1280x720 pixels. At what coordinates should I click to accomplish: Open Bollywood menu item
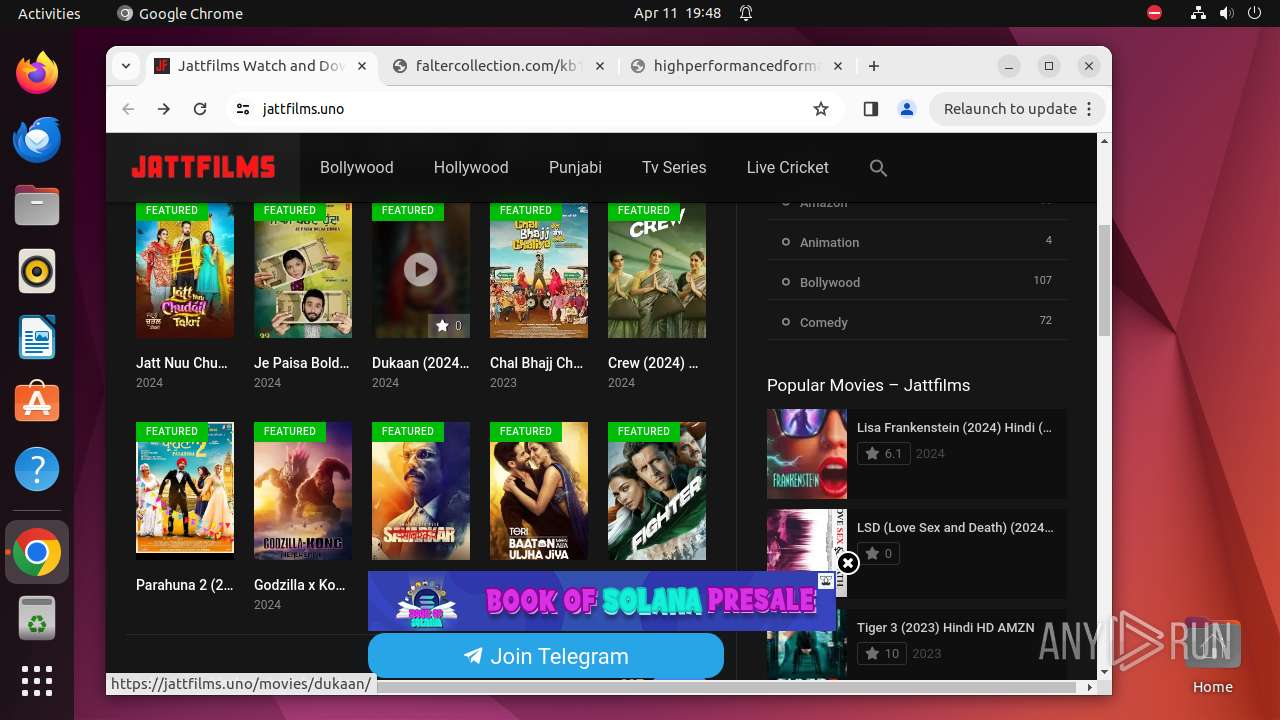coord(357,168)
